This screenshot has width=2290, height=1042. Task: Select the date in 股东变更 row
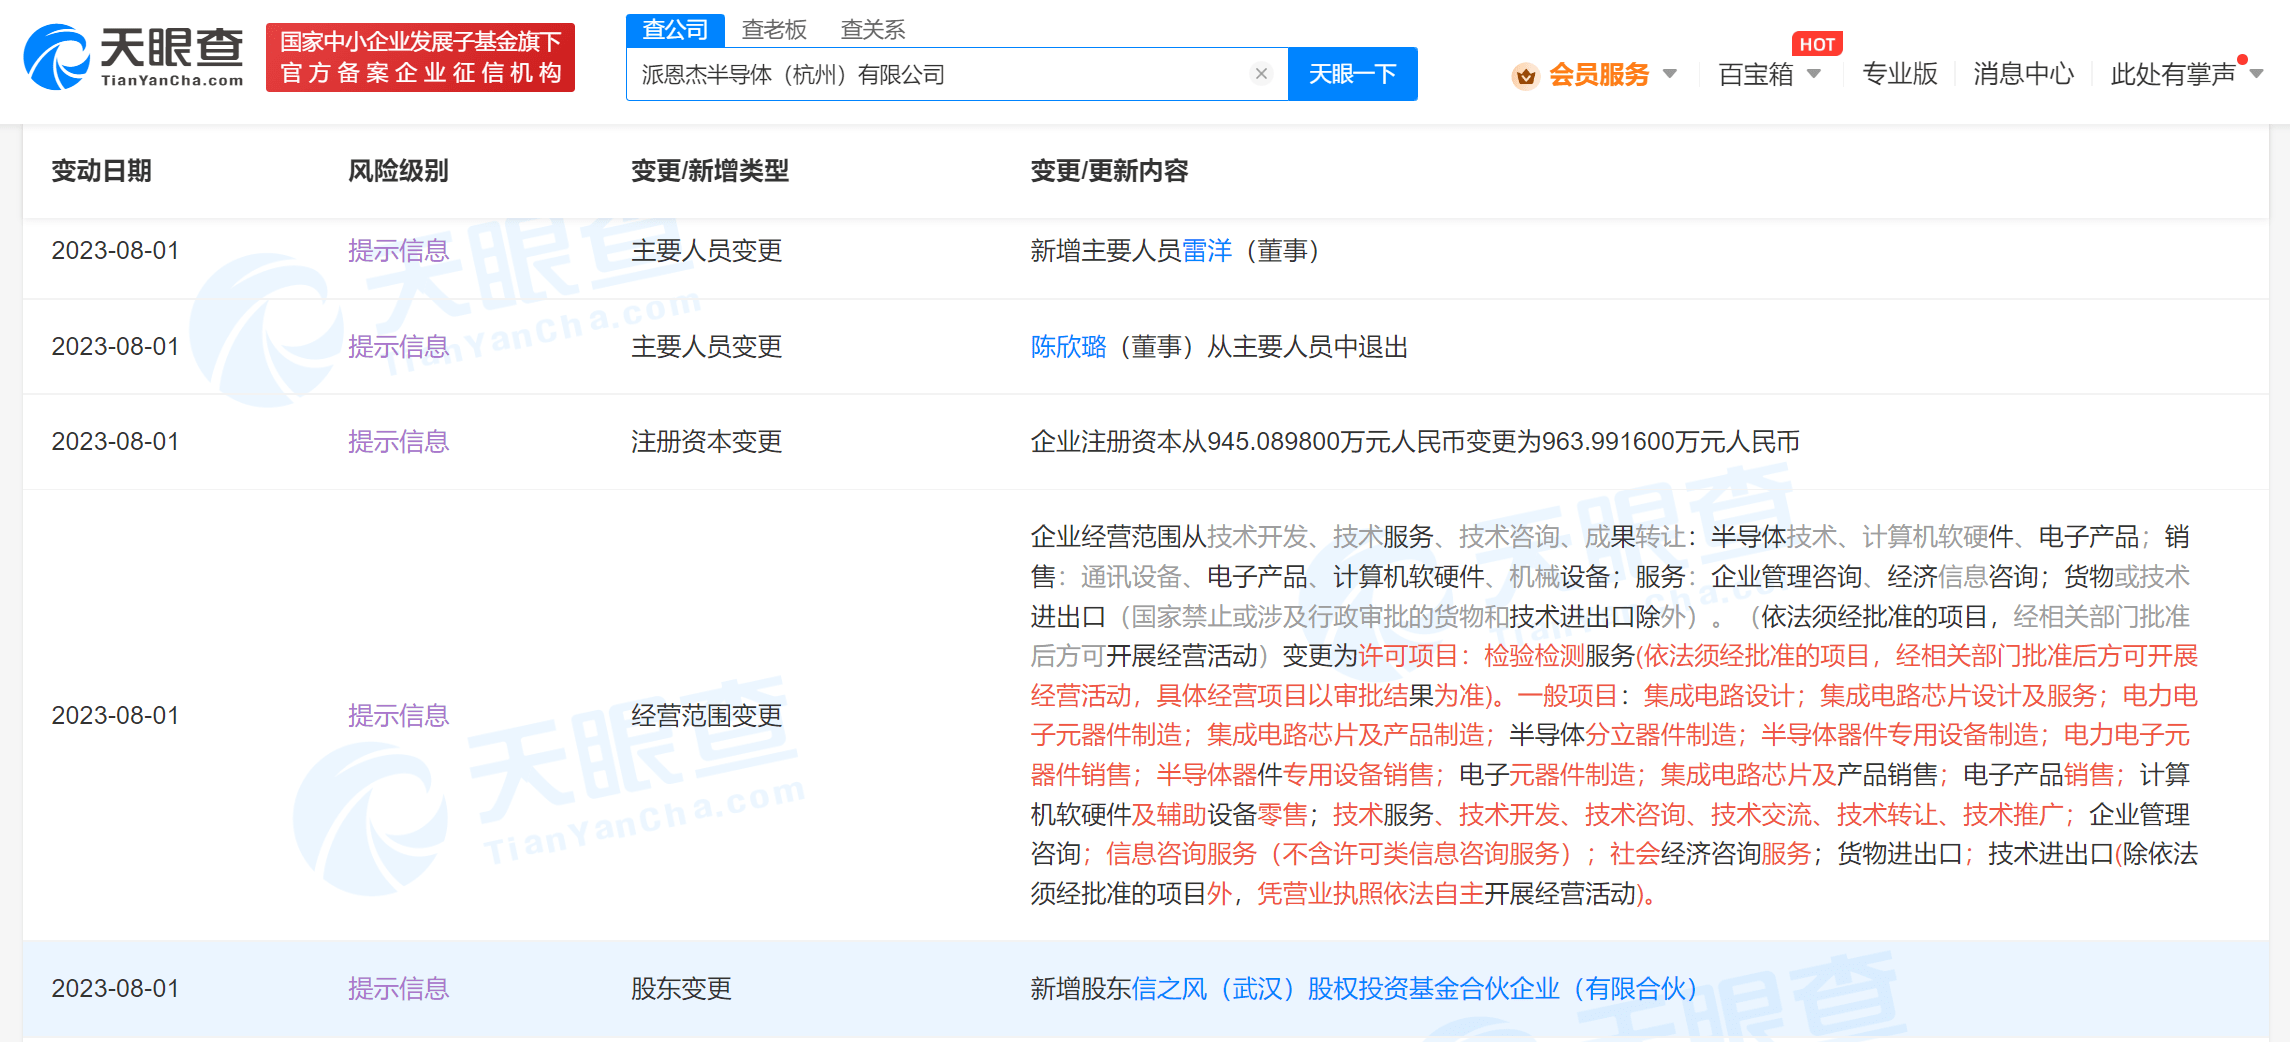115,989
